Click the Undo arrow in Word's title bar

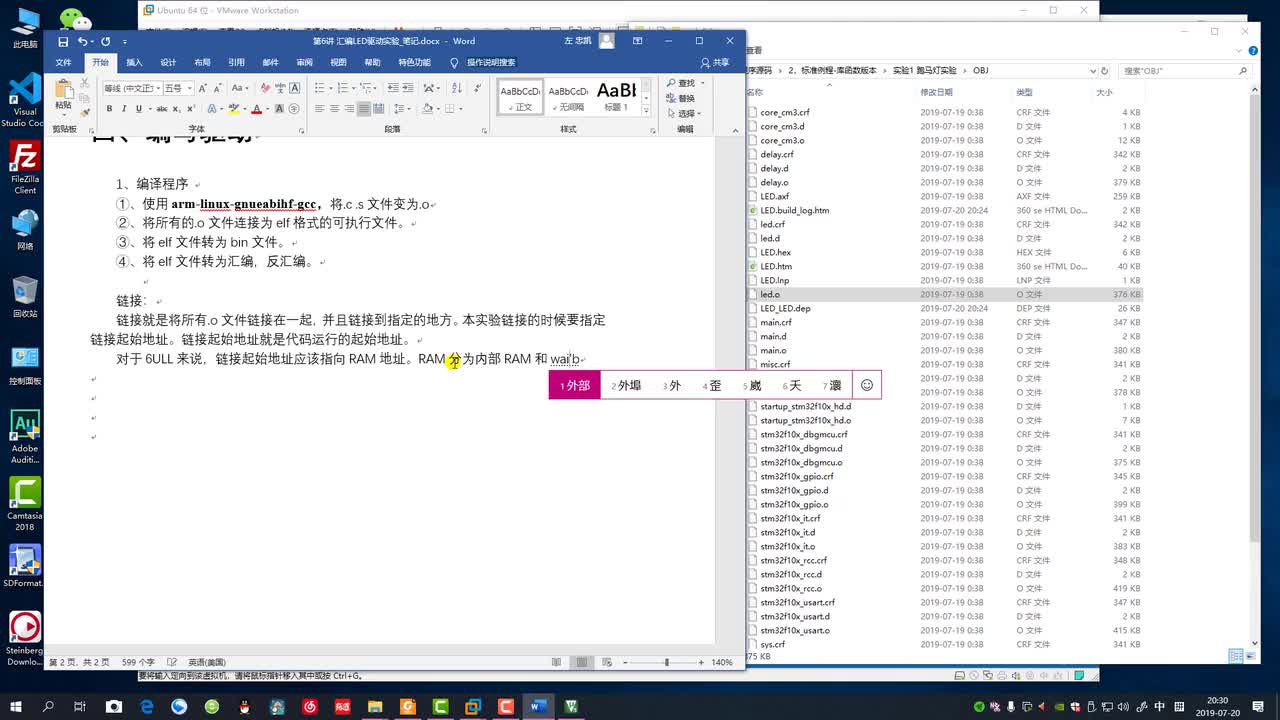tap(82, 41)
